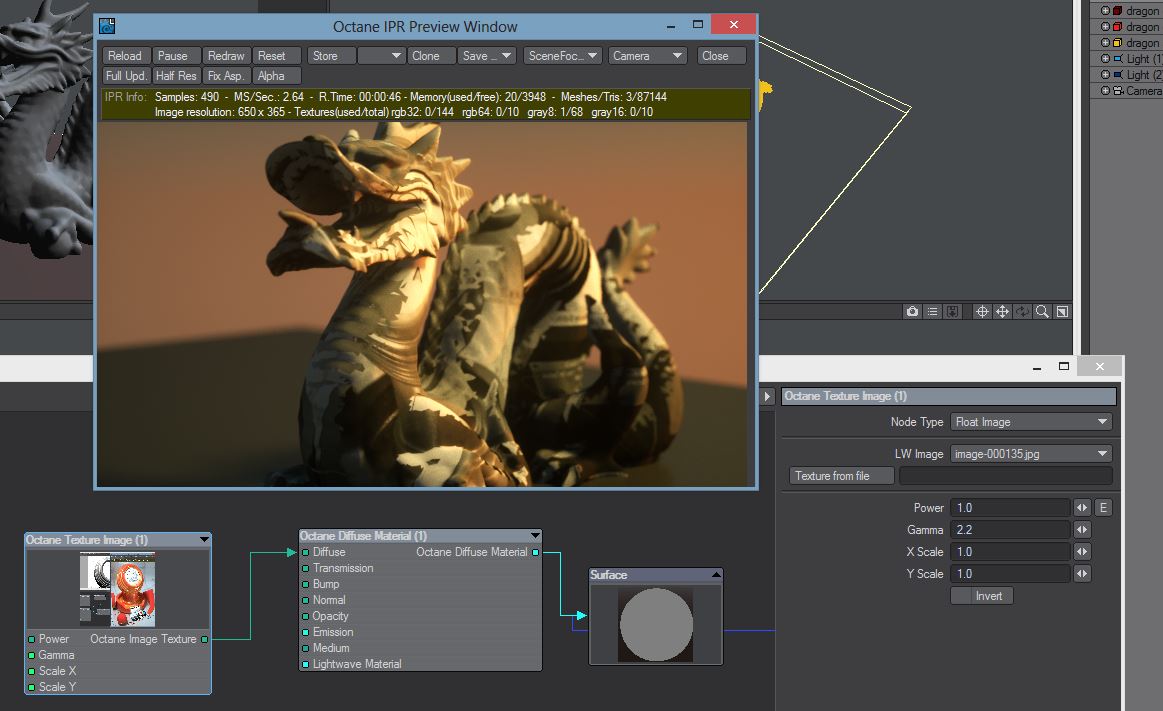Toggle Half Res rendering
The height and width of the screenshot is (711, 1163).
[x=176, y=76]
